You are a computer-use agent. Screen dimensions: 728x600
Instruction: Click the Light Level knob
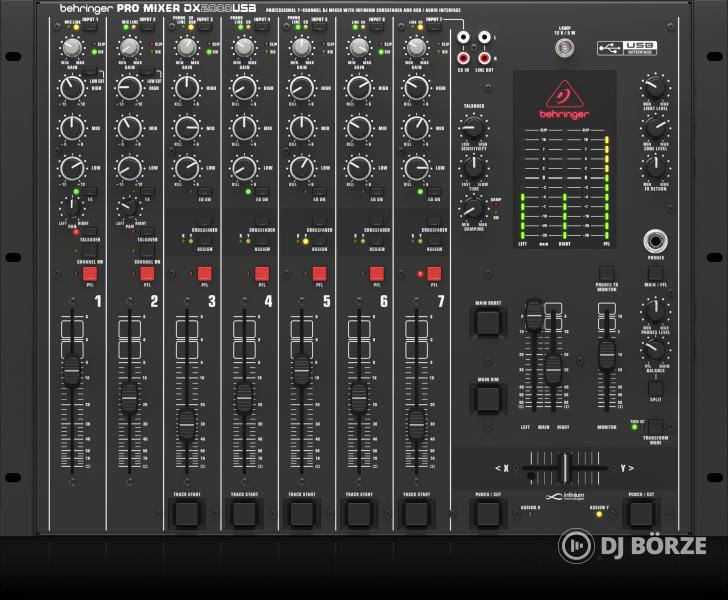[x=655, y=87]
